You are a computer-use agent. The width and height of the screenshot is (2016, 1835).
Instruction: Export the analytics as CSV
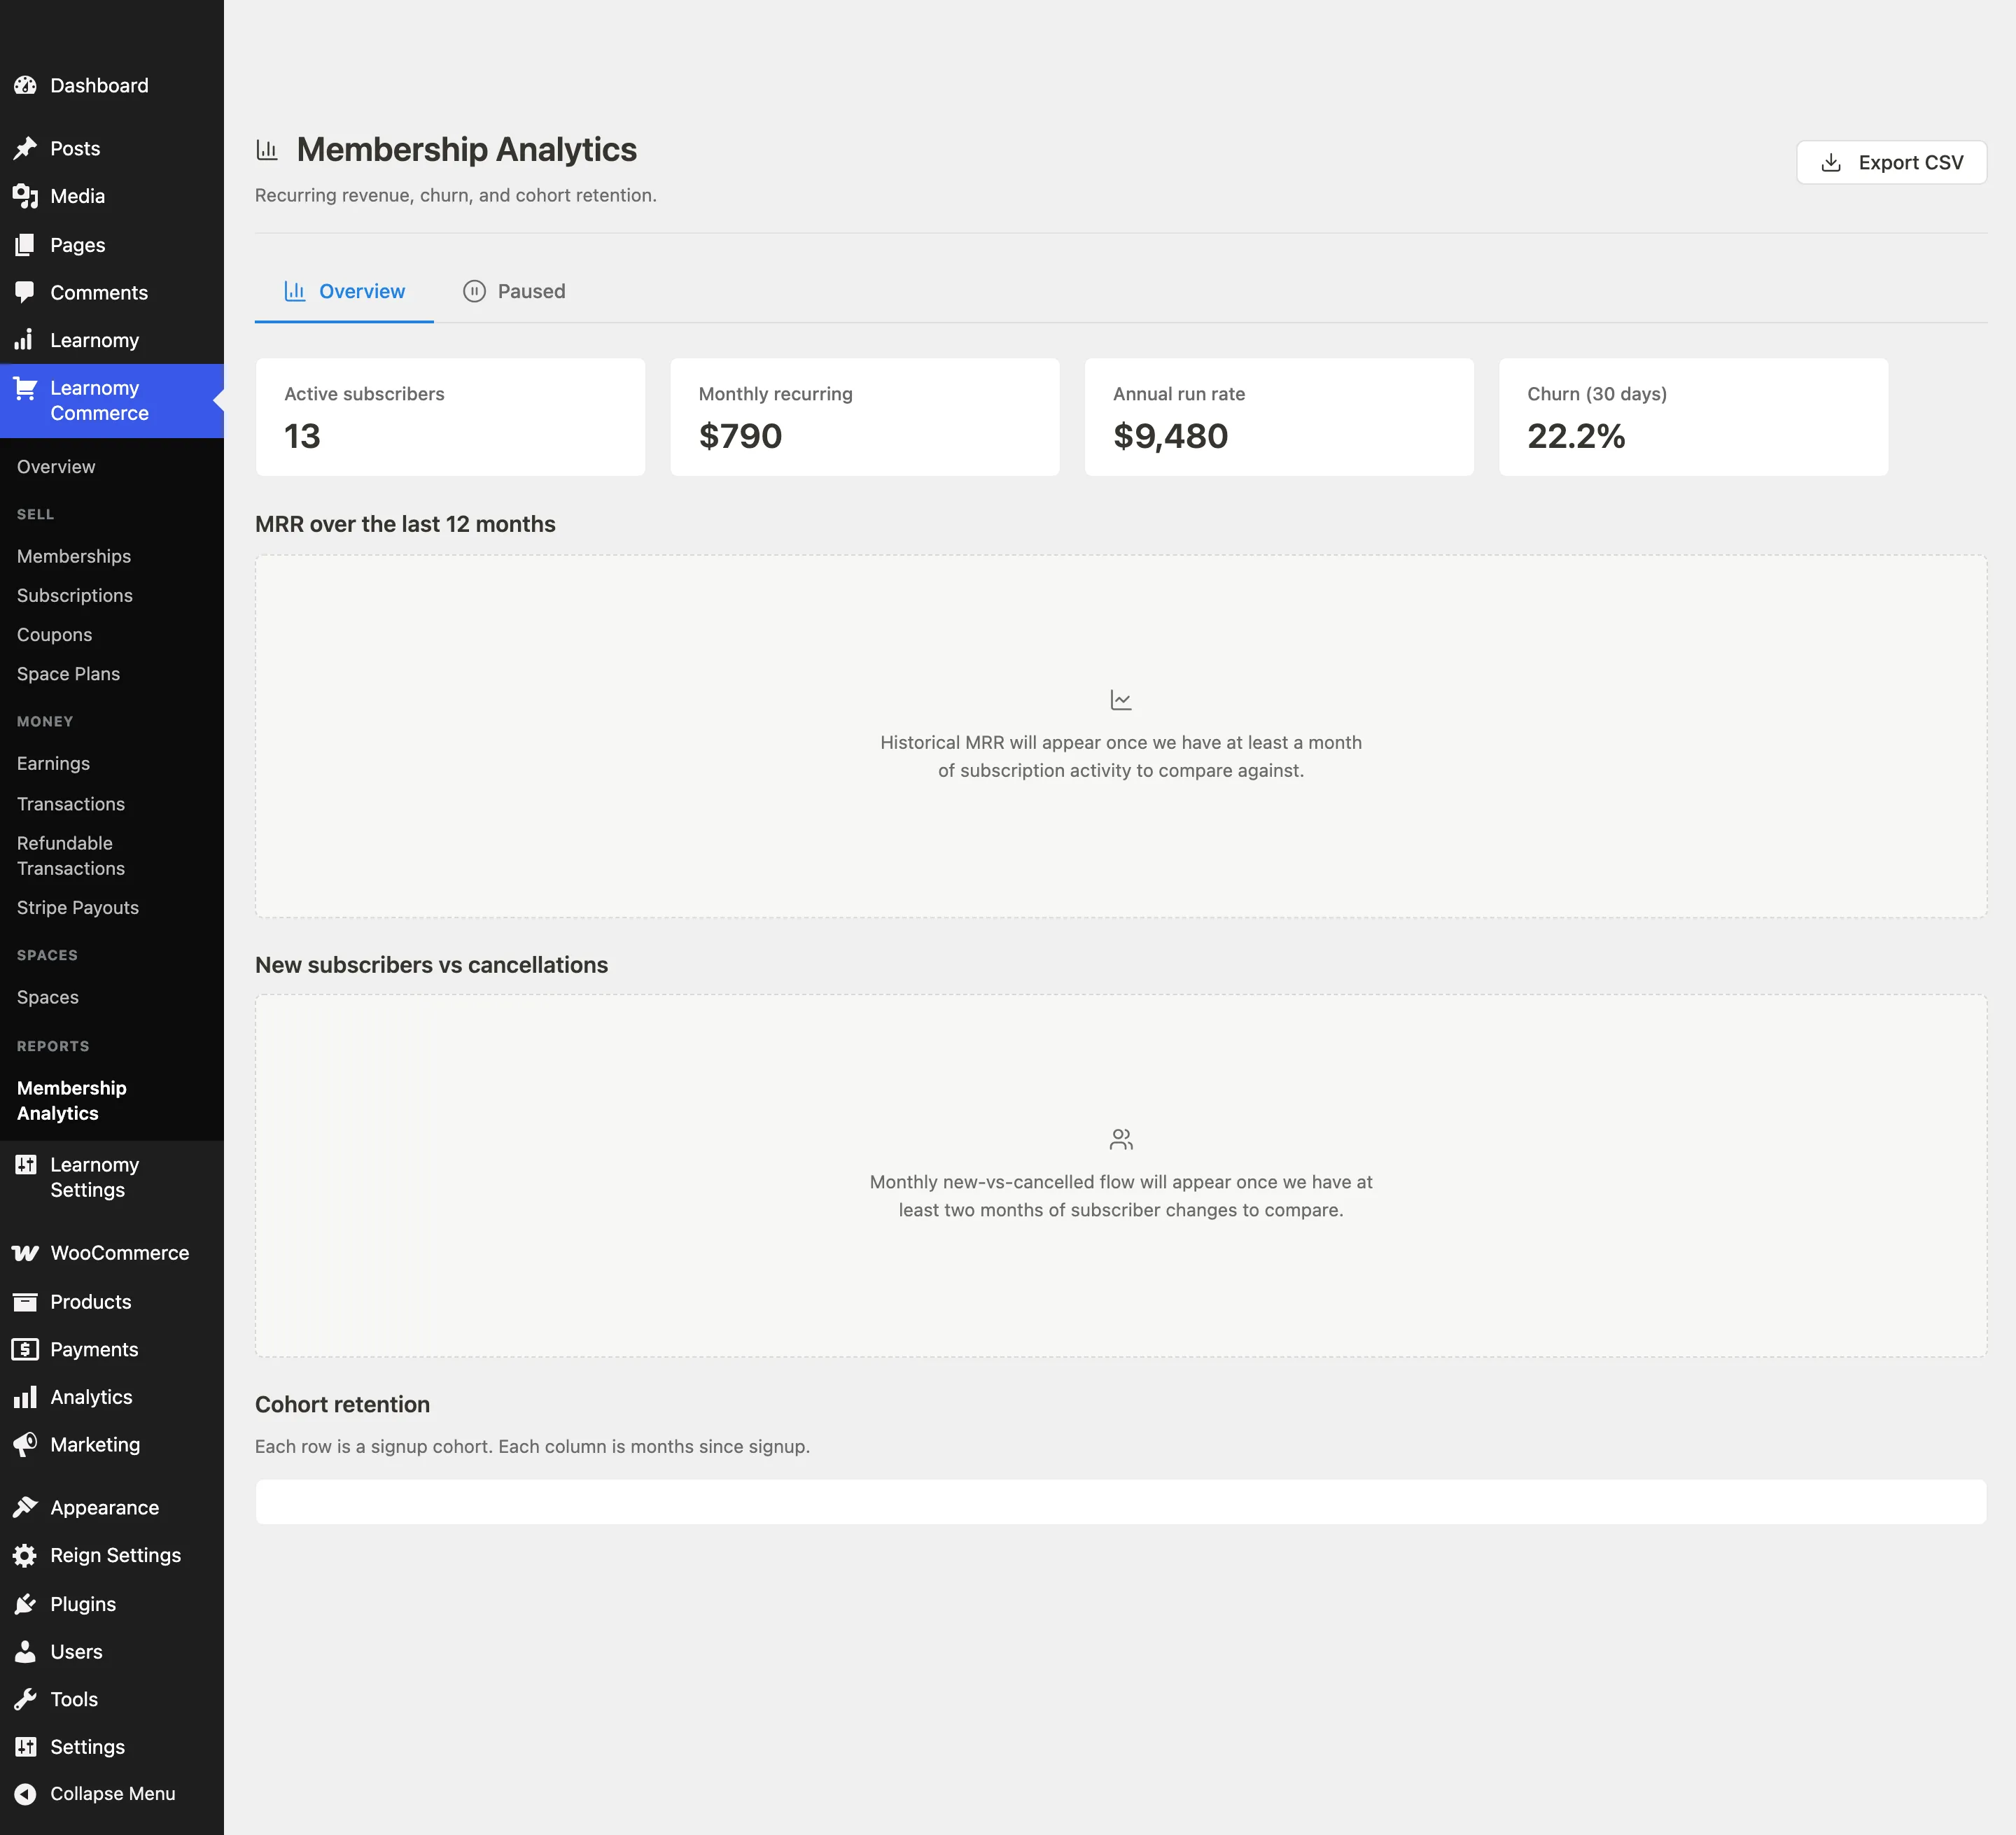[1891, 162]
